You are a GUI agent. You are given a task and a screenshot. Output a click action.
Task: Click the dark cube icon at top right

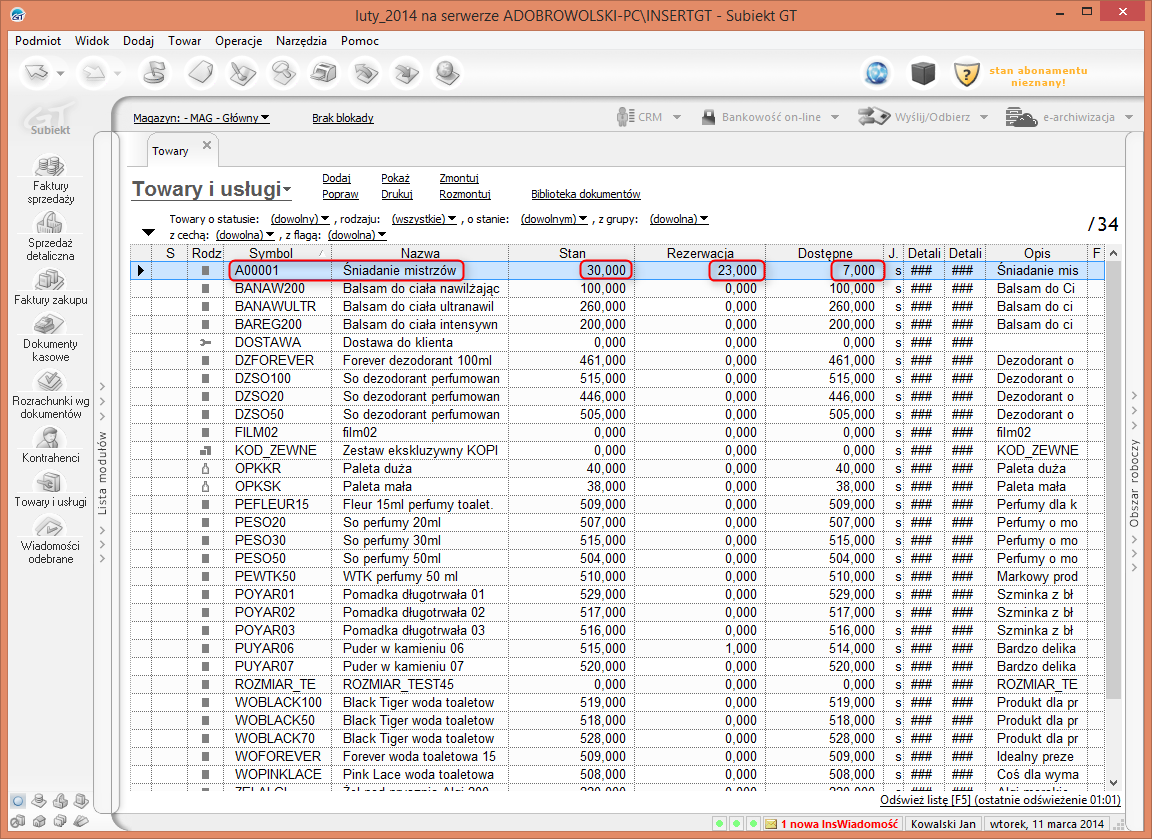[x=923, y=73]
